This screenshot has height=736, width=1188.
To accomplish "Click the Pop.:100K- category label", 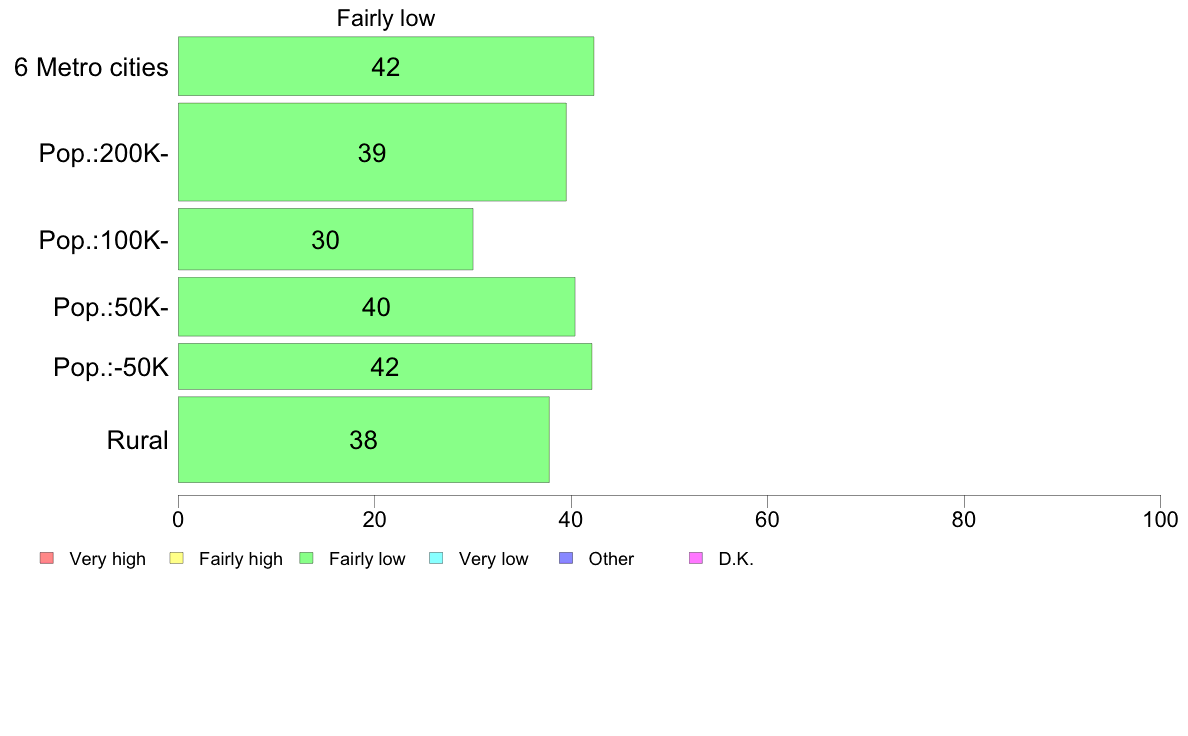I will 104,240.
